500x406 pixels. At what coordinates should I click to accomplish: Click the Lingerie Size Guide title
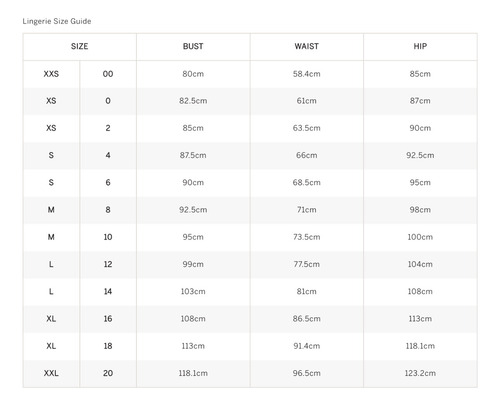57,21
